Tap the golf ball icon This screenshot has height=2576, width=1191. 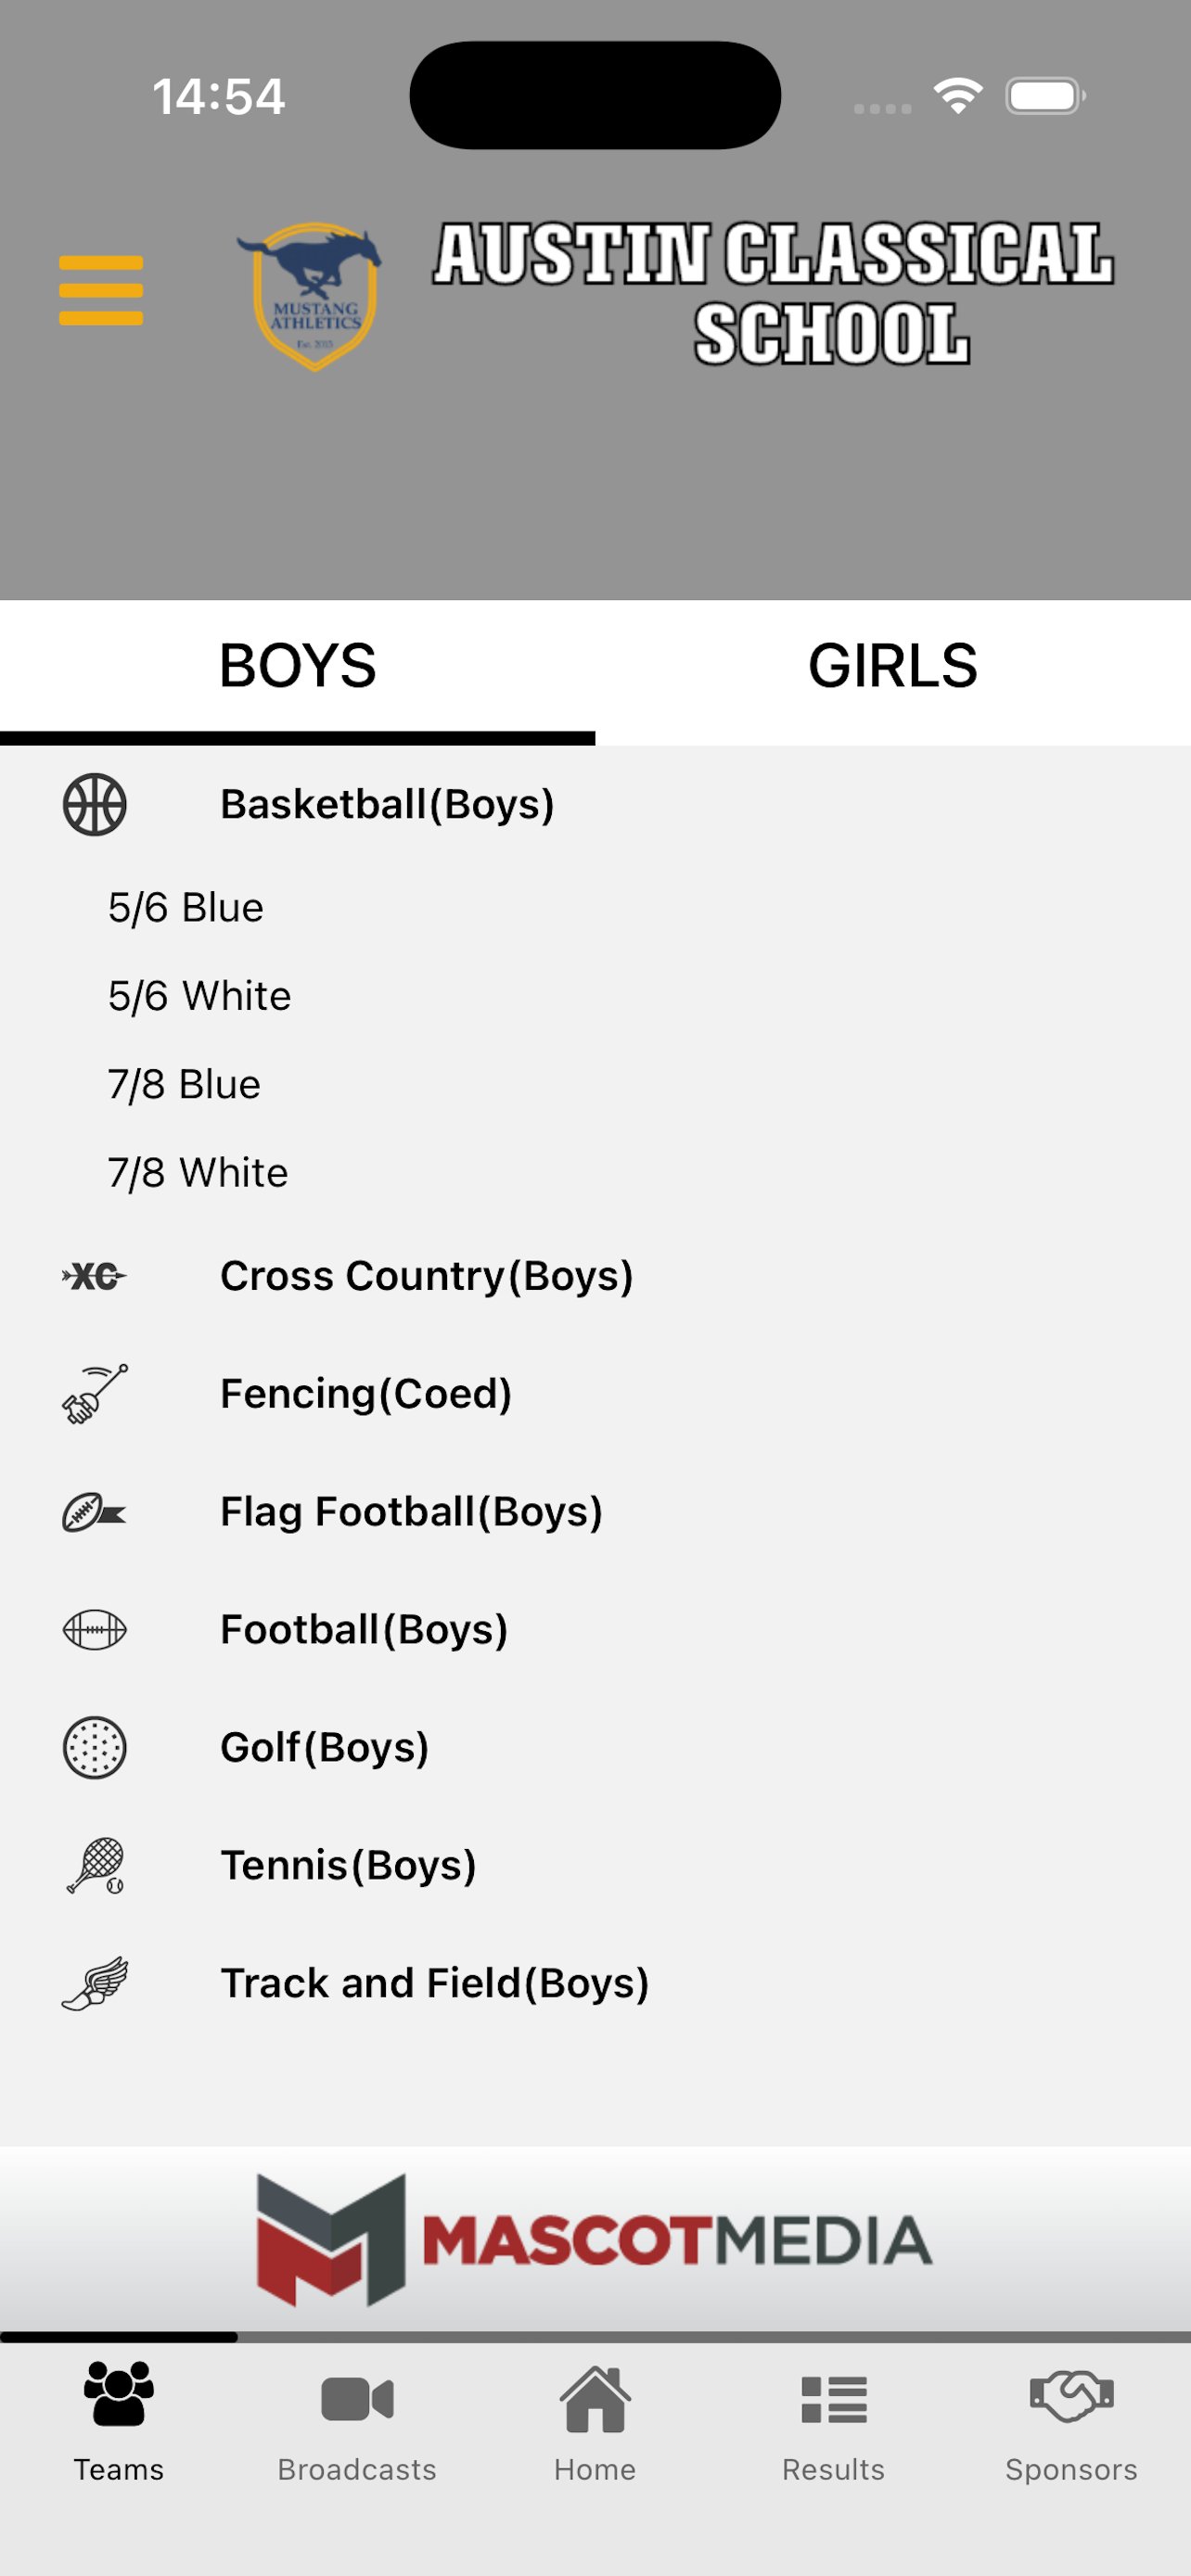click(95, 1748)
